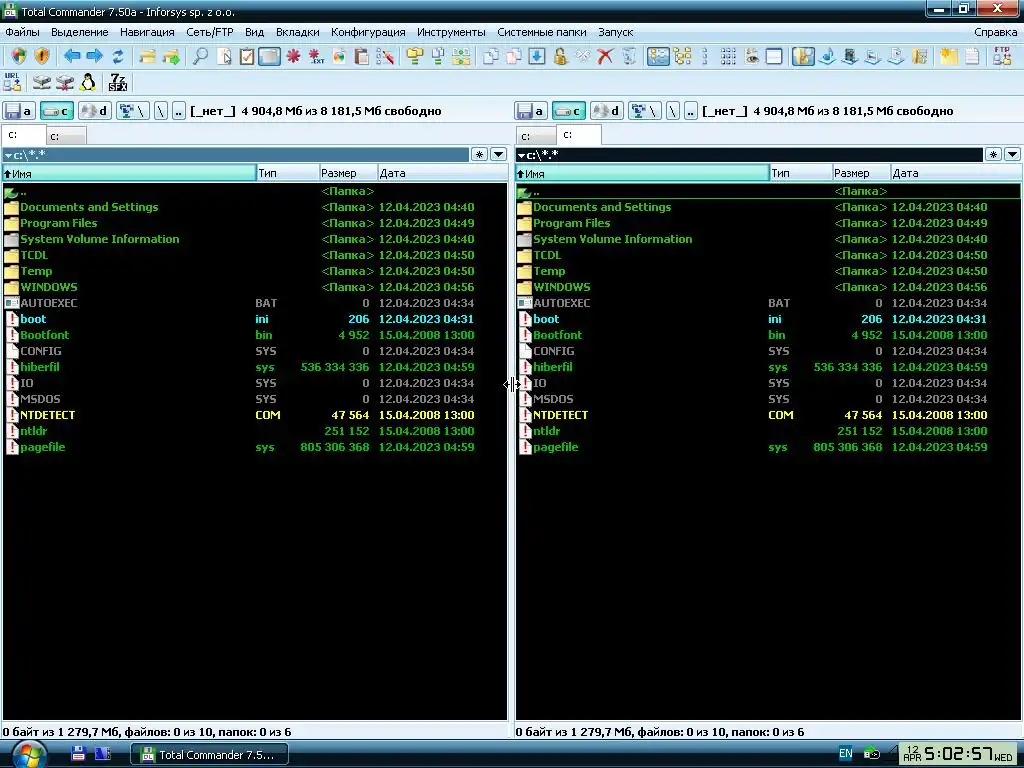Switch to second c: tab in left panel
The width and height of the screenshot is (1024, 768).
[x=66, y=136]
